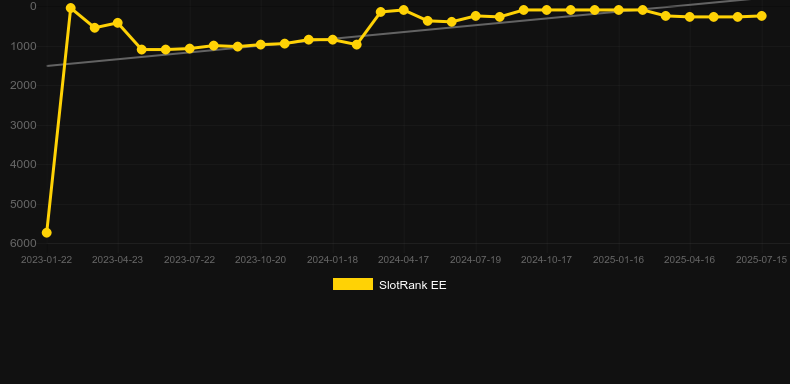Select the data point above date 2024-07-19
The width and height of the screenshot is (790, 384).
coord(476,16)
